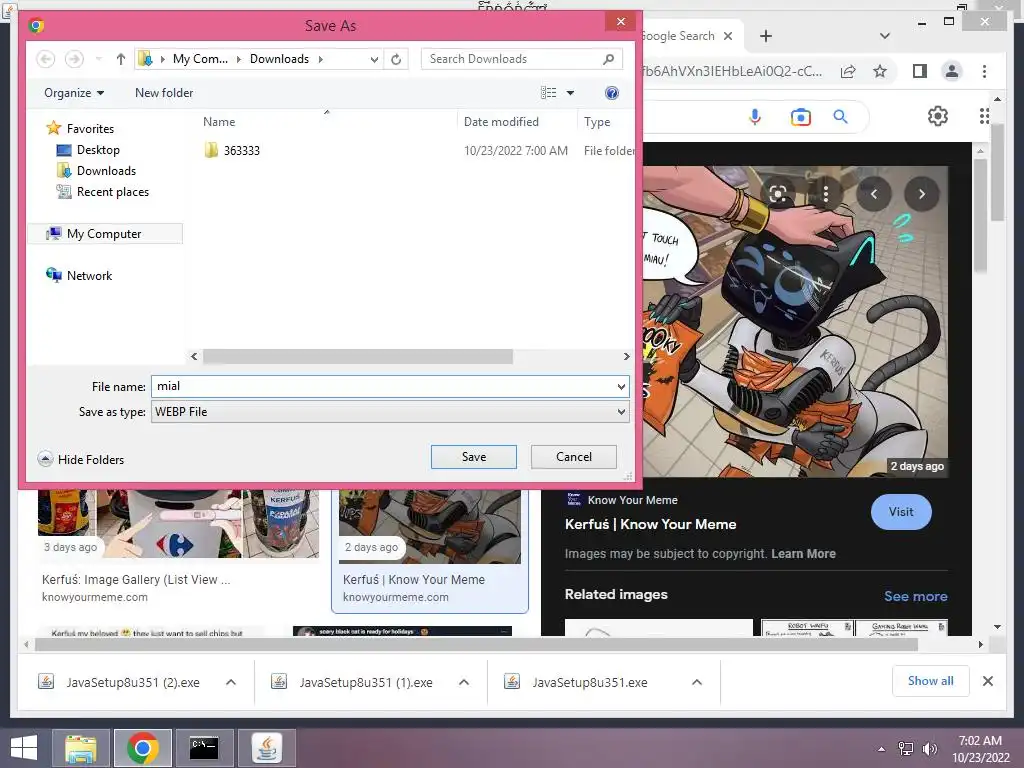Image resolution: width=1024 pixels, height=768 pixels.
Task: Open a new Chrome tab
Action: (766, 36)
